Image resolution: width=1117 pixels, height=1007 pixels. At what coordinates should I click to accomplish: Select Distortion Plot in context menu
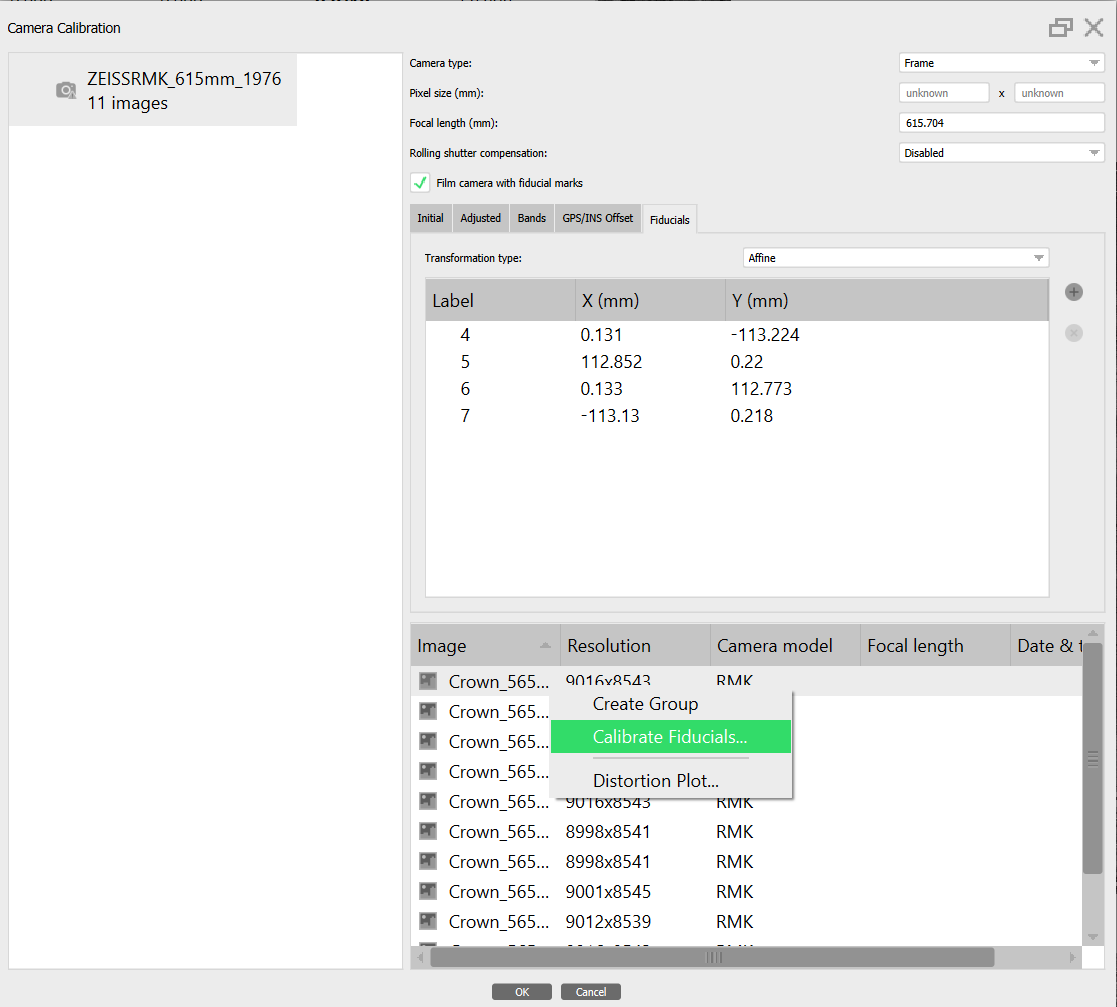[x=655, y=781]
